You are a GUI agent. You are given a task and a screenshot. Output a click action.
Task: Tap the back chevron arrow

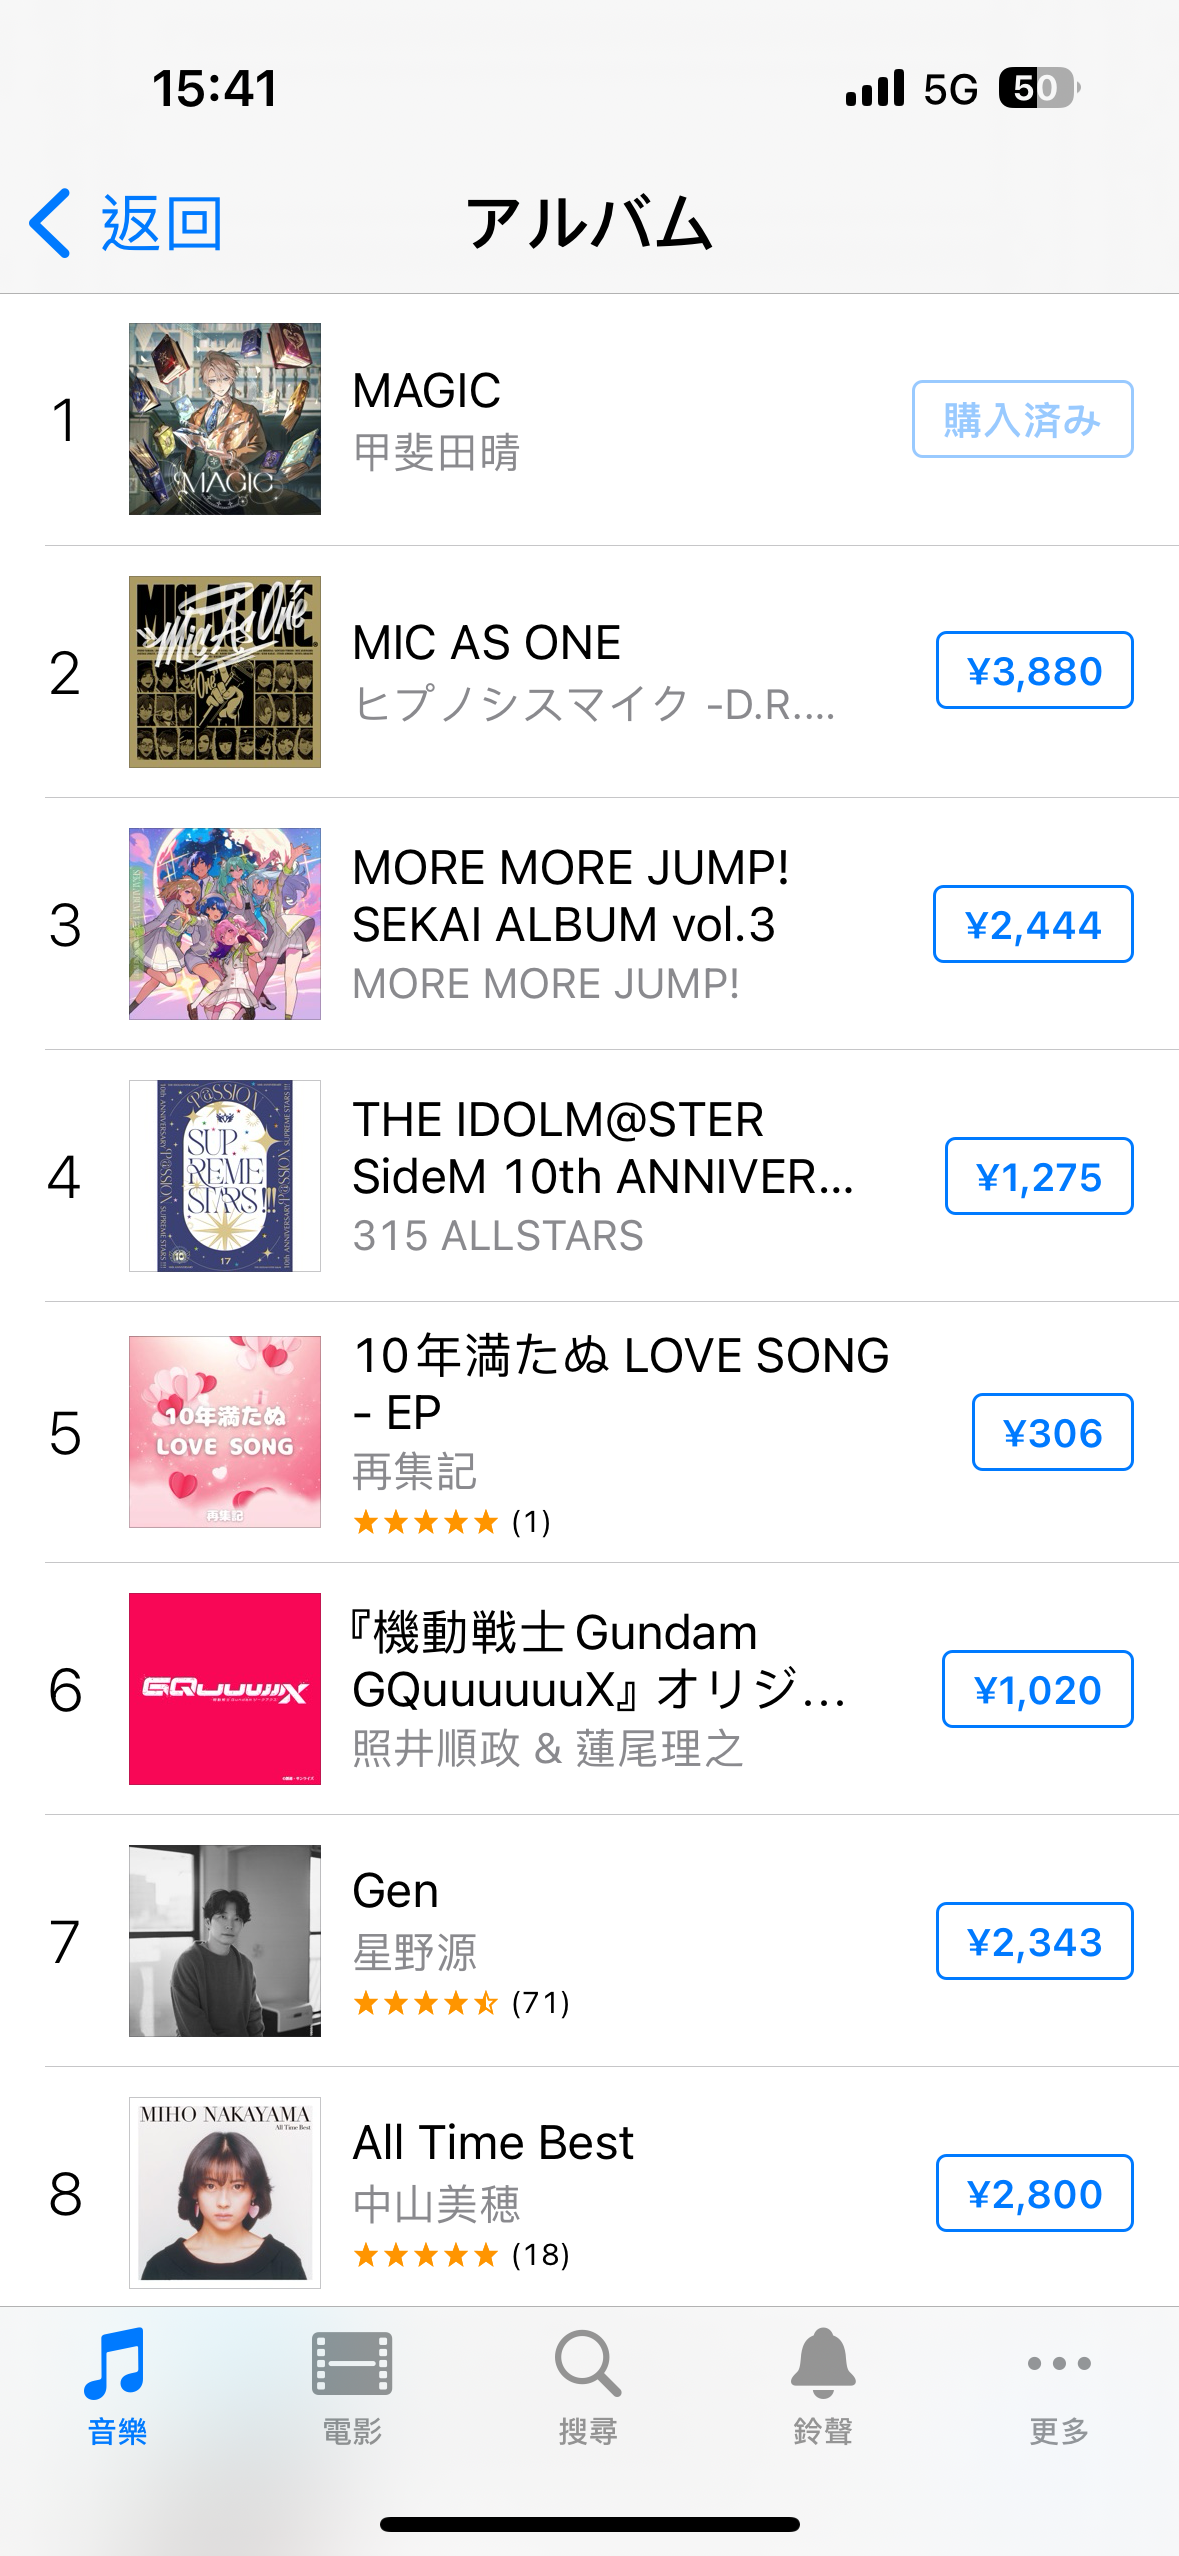[x=50, y=223]
